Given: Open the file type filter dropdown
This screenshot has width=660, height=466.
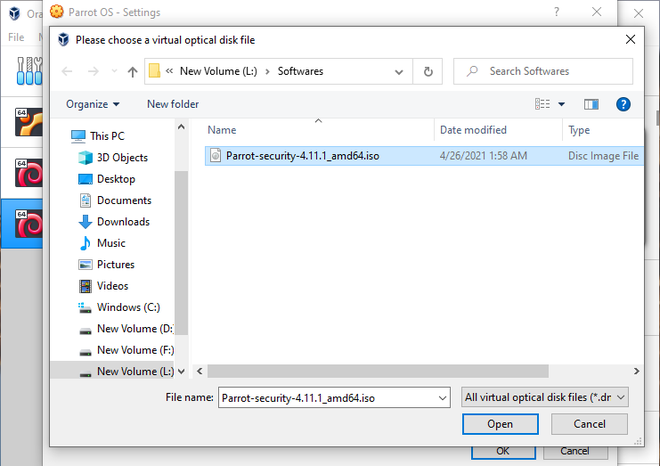Looking at the screenshot, I should tap(545, 397).
